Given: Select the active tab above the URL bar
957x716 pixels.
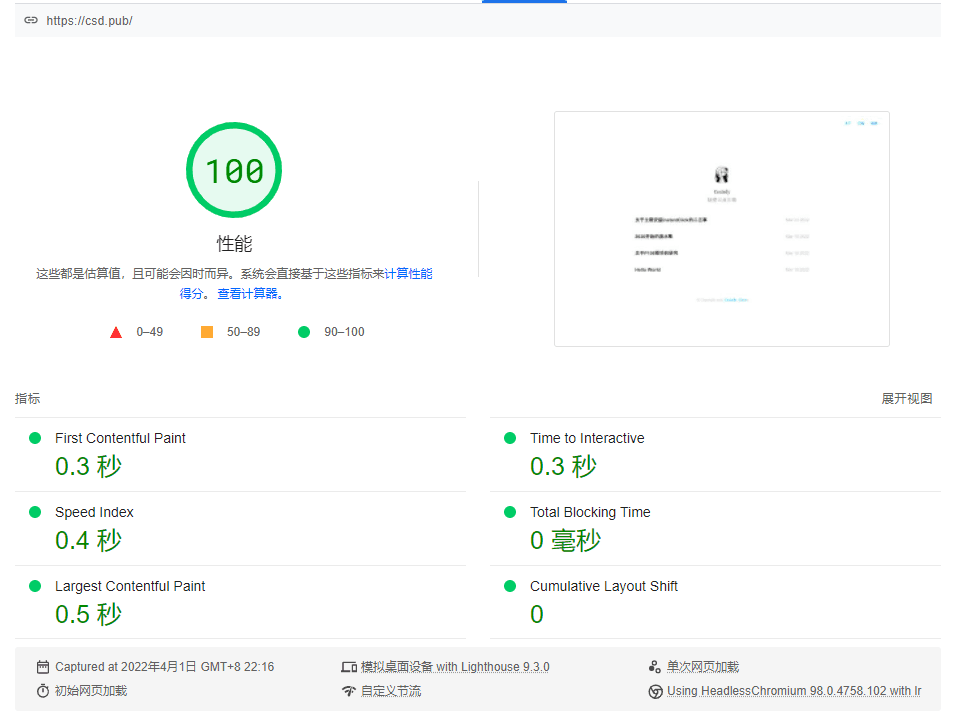Looking at the screenshot, I should [x=524, y=3].
